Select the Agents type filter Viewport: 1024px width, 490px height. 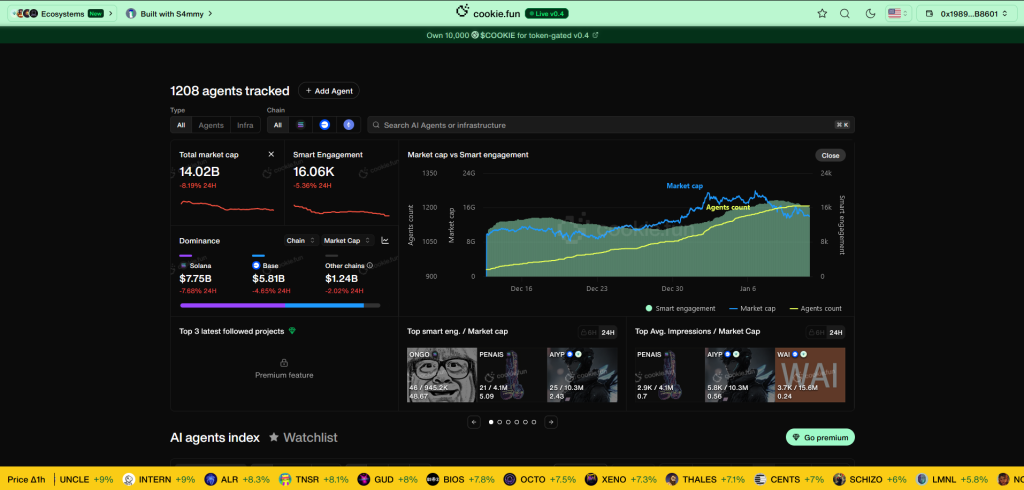[211, 125]
